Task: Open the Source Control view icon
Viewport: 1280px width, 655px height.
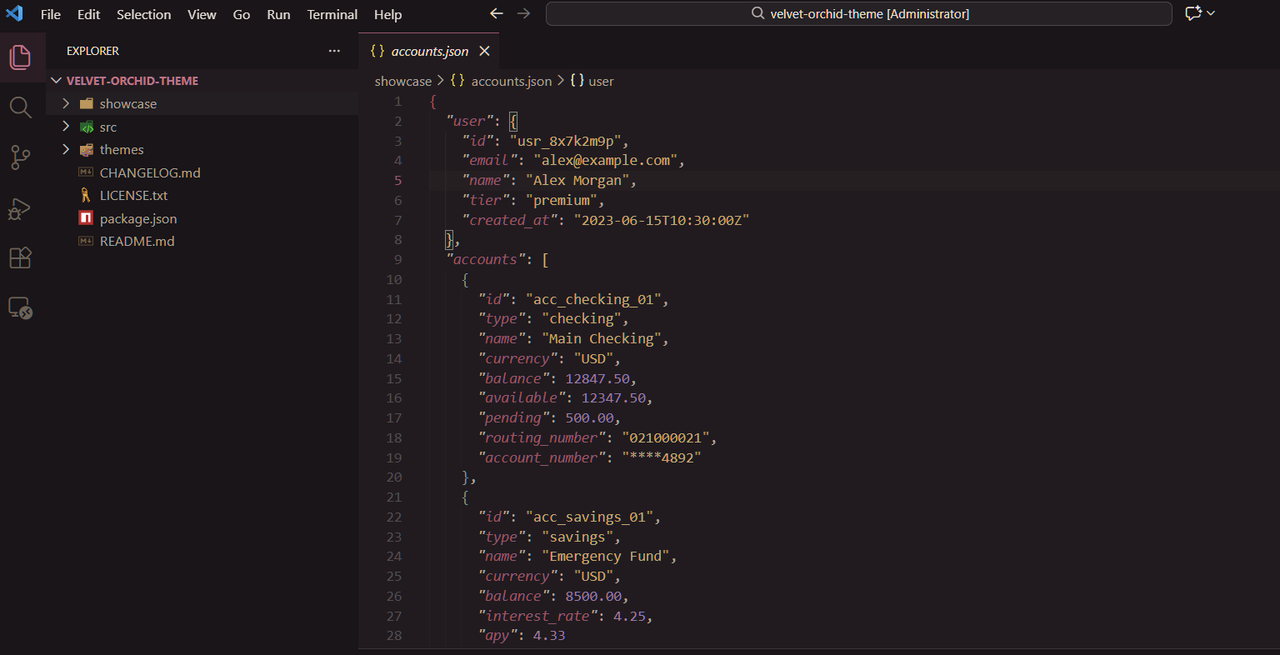Action: (x=20, y=157)
